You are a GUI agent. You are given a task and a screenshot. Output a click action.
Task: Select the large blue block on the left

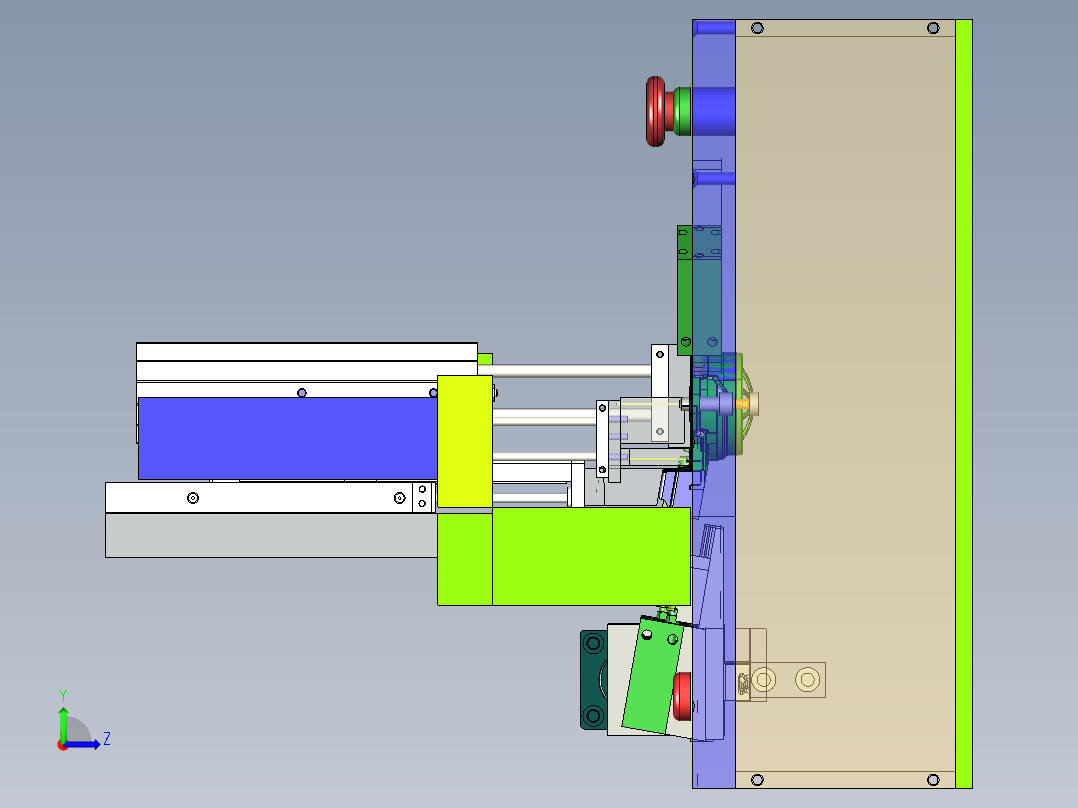pyautogui.click(x=287, y=438)
